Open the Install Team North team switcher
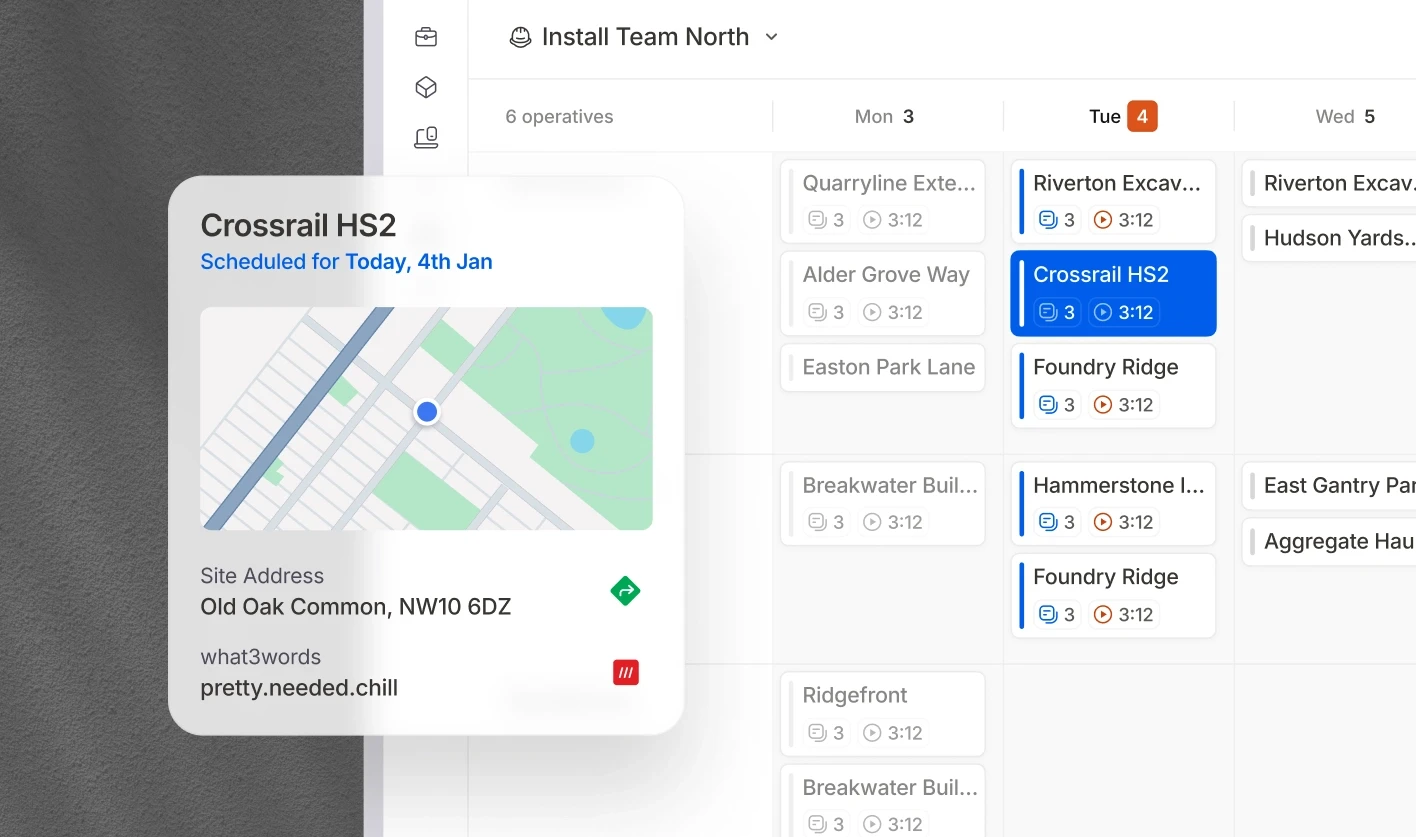1416x837 pixels. click(645, 36)
